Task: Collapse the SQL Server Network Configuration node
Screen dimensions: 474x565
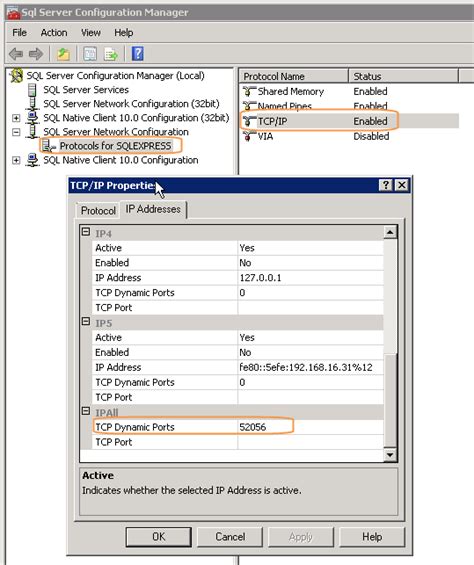Action: pyautogui.click(x=16, y=132)
